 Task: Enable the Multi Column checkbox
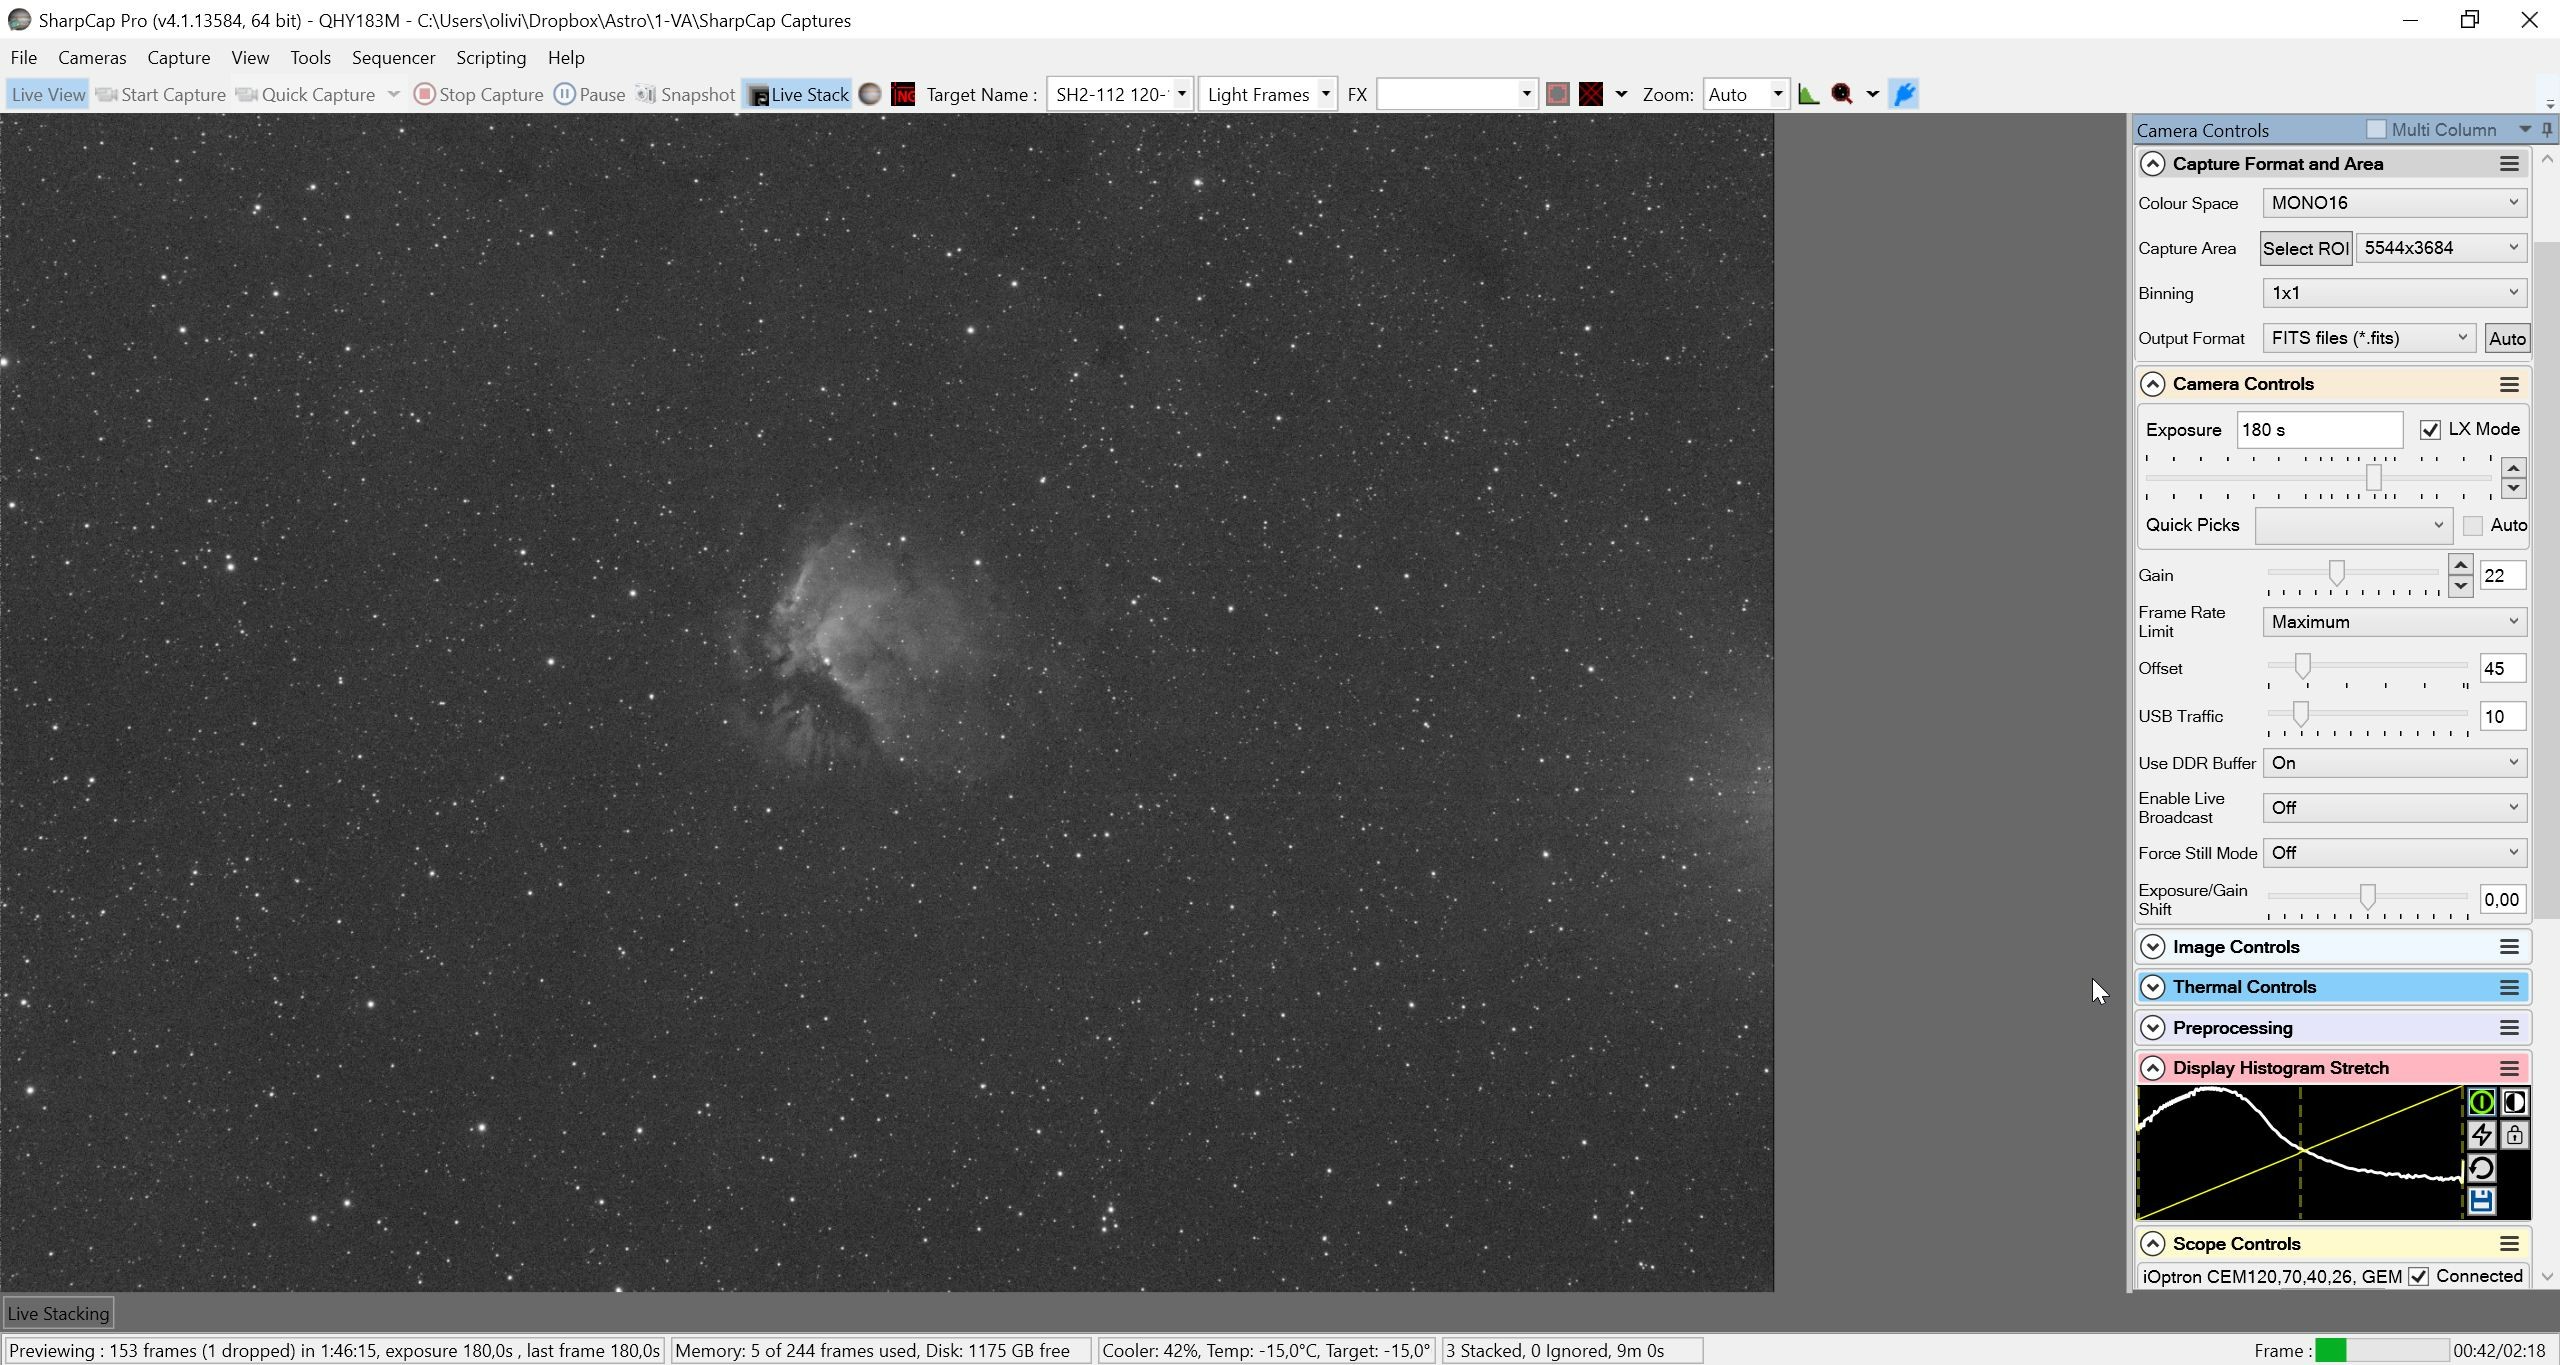pos(2376,129)
